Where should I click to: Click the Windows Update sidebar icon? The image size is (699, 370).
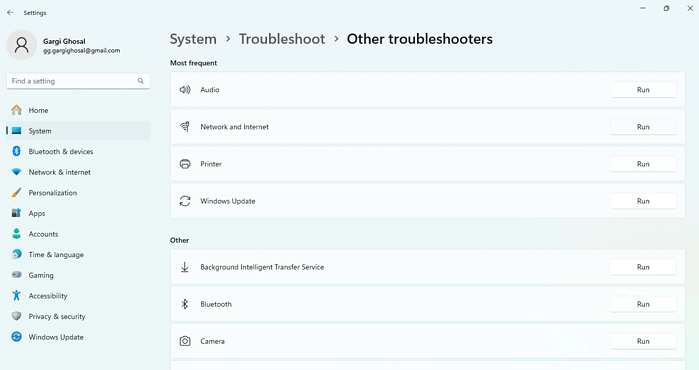pos(16,337)
